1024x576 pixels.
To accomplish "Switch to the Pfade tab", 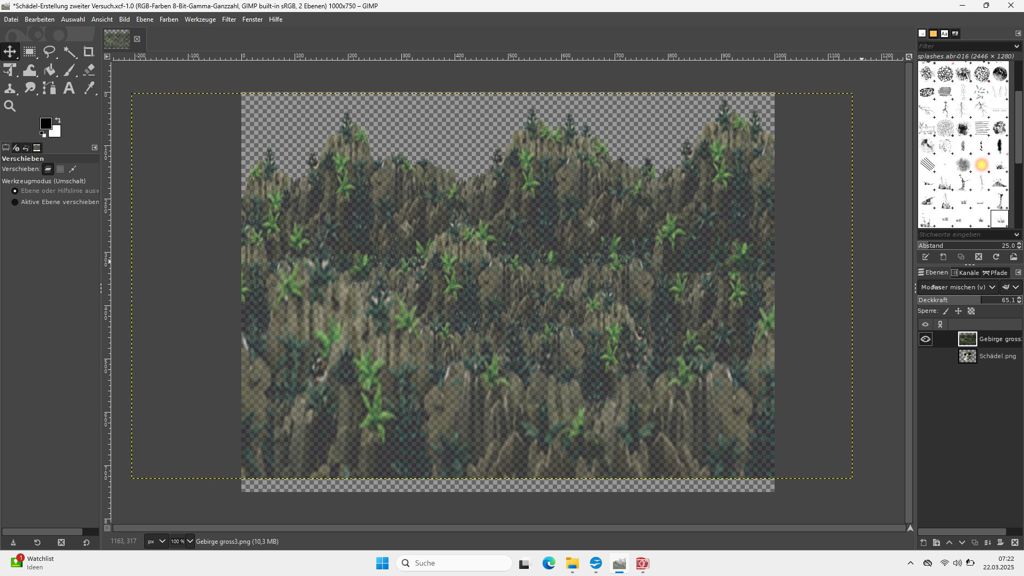I will 995,272.
